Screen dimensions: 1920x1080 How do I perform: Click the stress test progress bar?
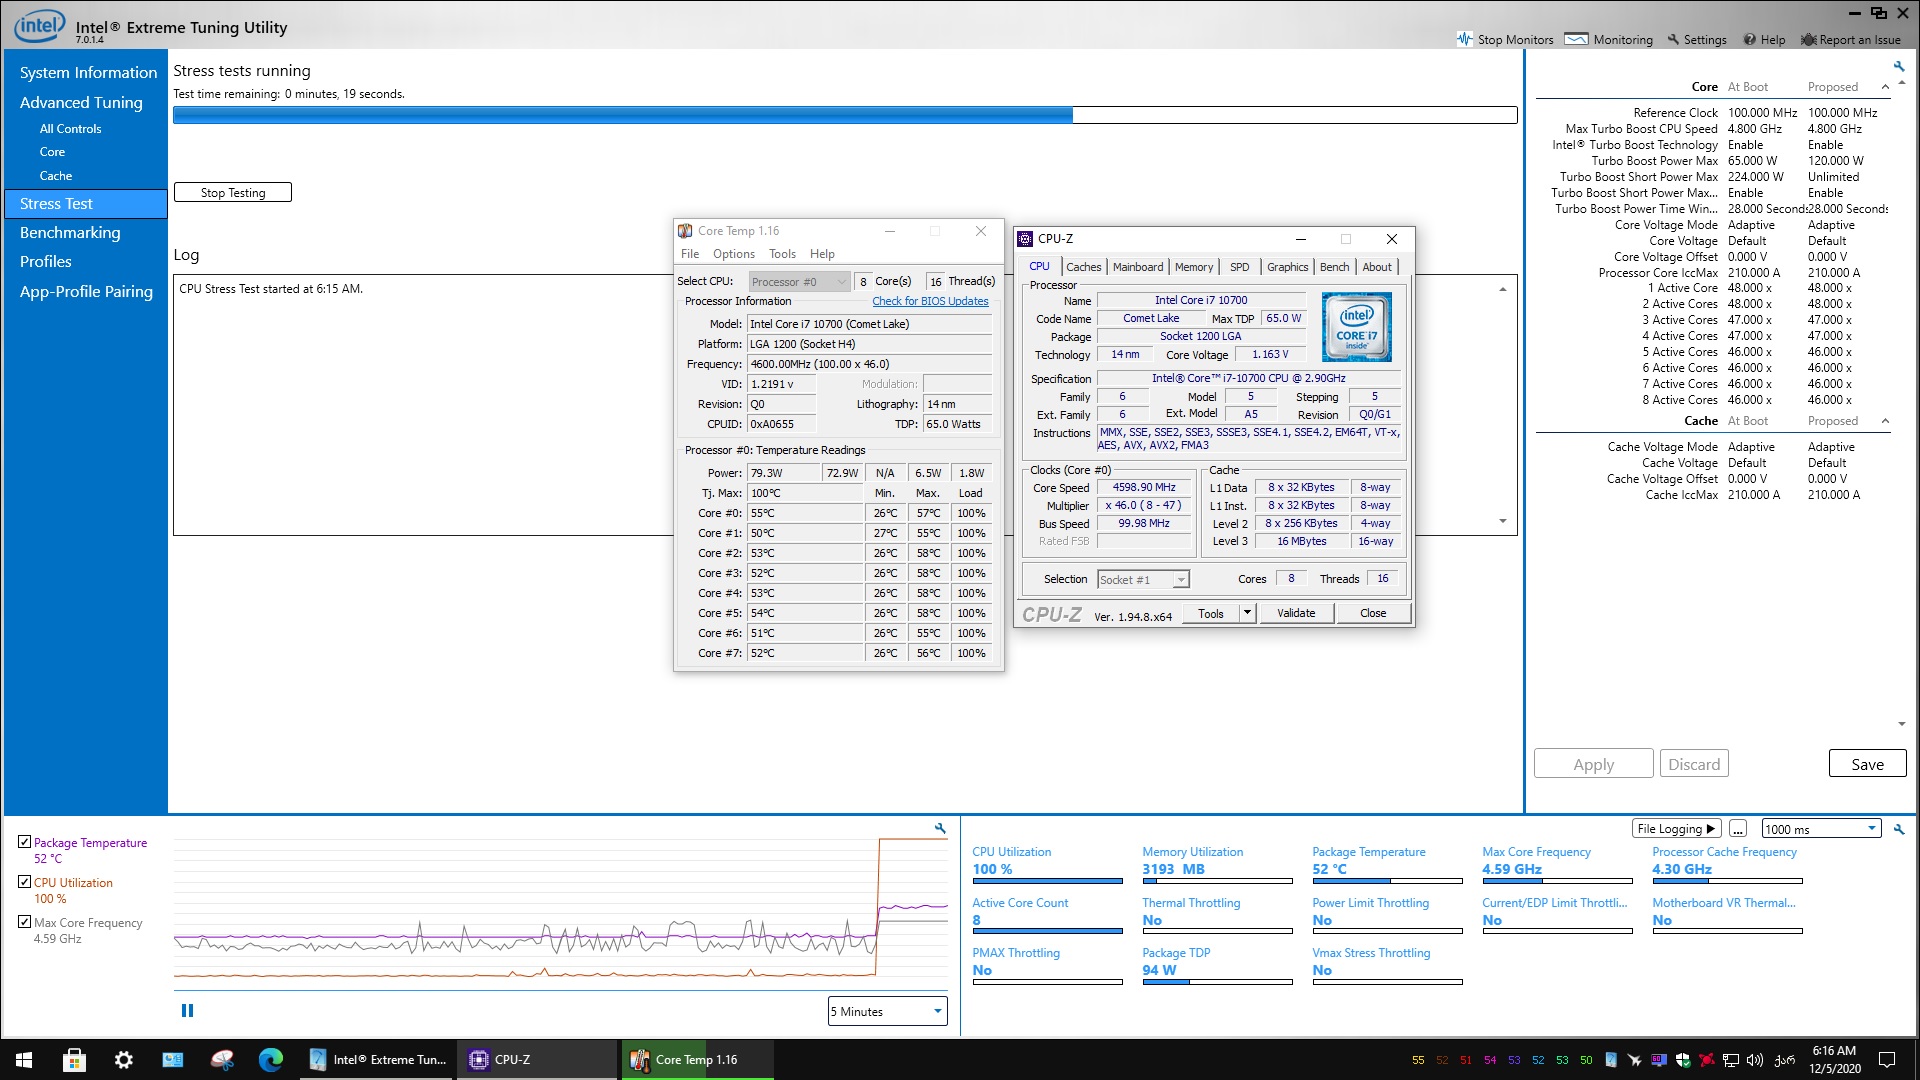click(x=844, y=115)
